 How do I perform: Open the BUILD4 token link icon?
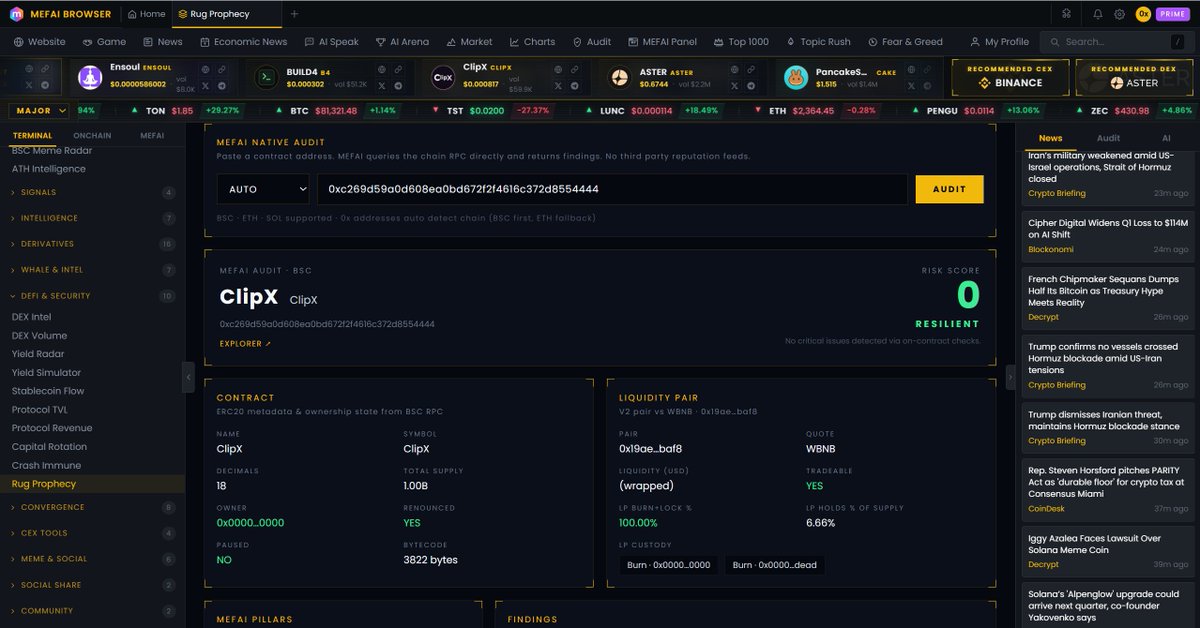(399, 70)
